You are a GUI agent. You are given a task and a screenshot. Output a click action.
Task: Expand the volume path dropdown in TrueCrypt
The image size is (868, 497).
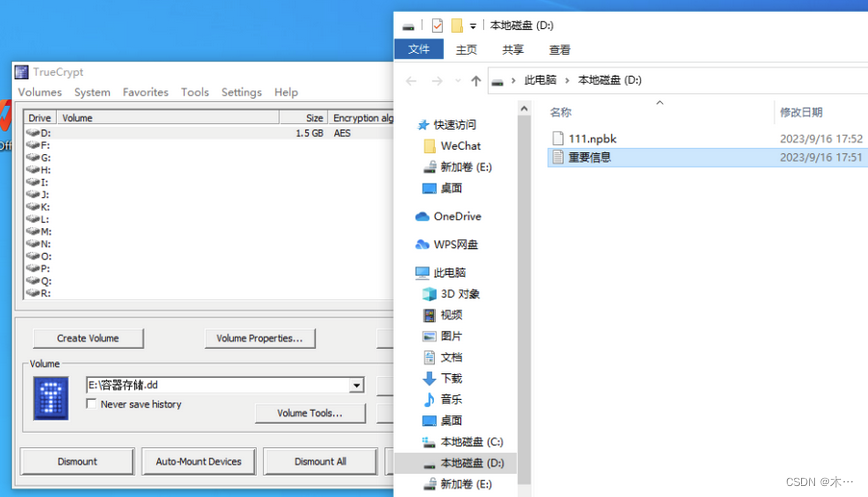[x=357, y=385]
